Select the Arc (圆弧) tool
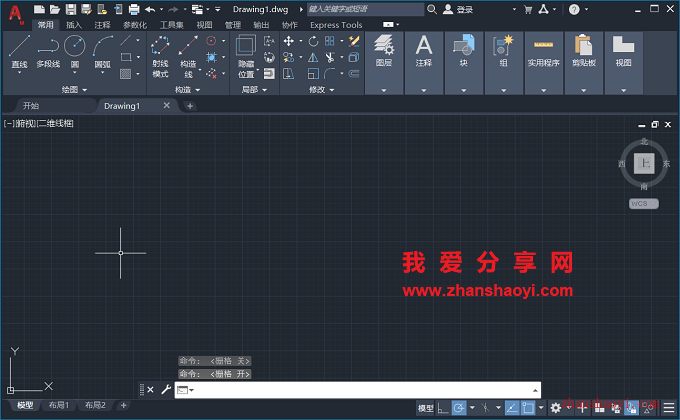 [x=103, y=51]
